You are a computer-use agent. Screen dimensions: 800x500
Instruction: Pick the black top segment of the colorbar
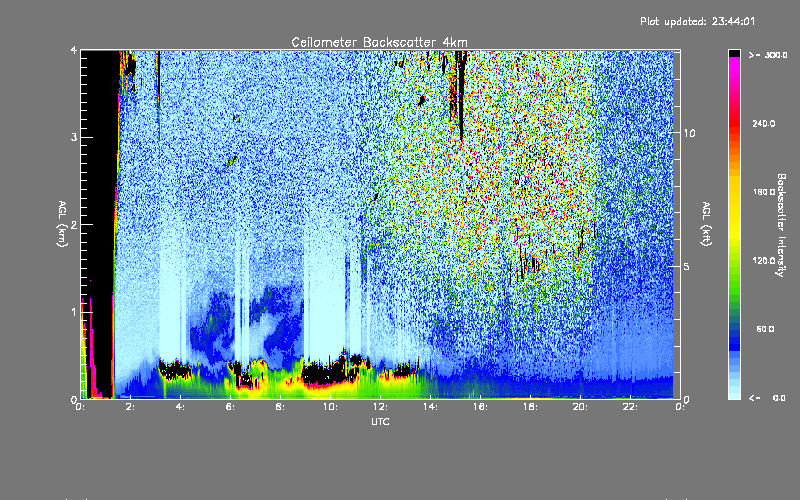[x=734, y=53]
